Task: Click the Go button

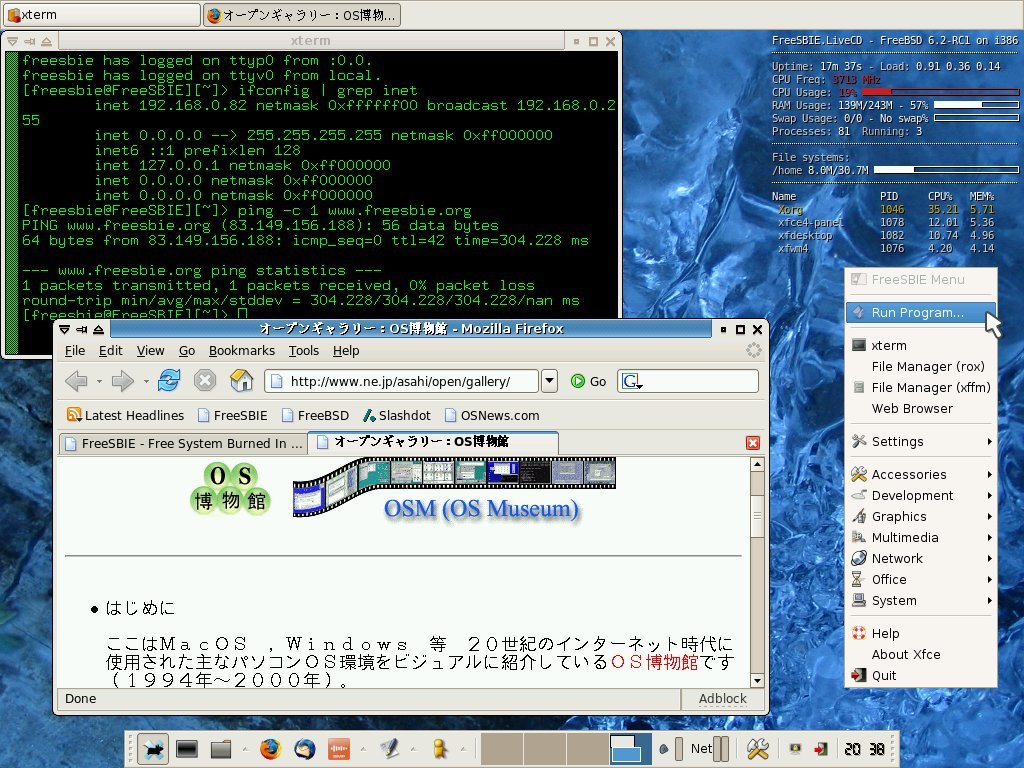Action: point(589,381)
